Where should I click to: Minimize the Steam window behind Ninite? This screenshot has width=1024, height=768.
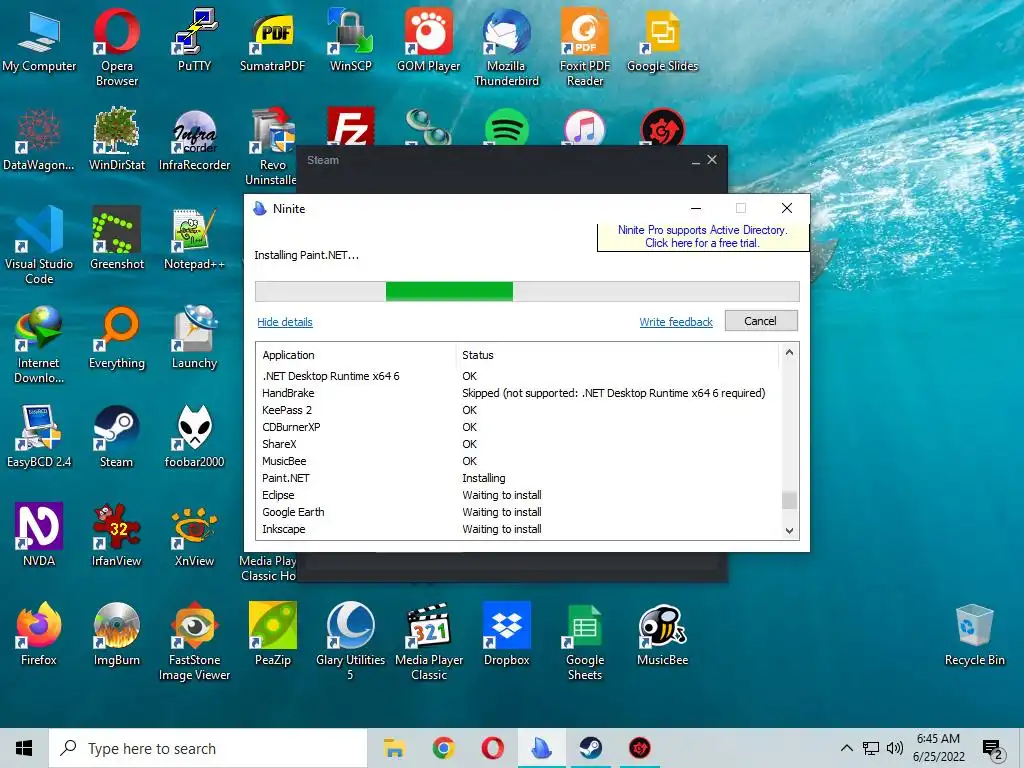[x=696, y=161]
